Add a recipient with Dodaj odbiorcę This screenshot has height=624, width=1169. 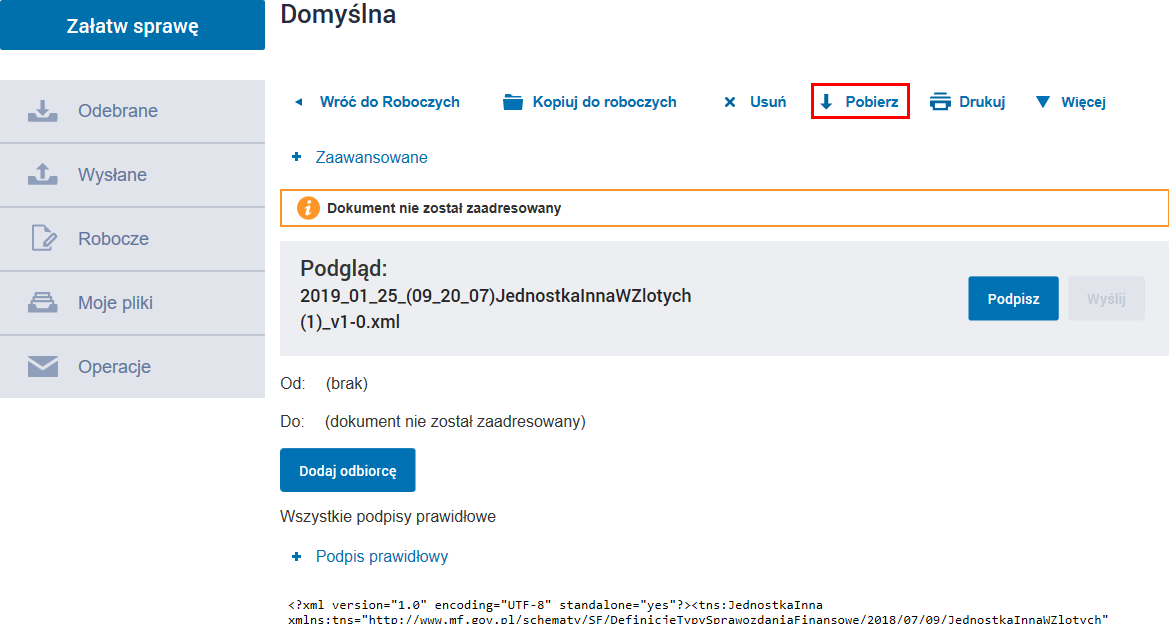coord(347,470)
